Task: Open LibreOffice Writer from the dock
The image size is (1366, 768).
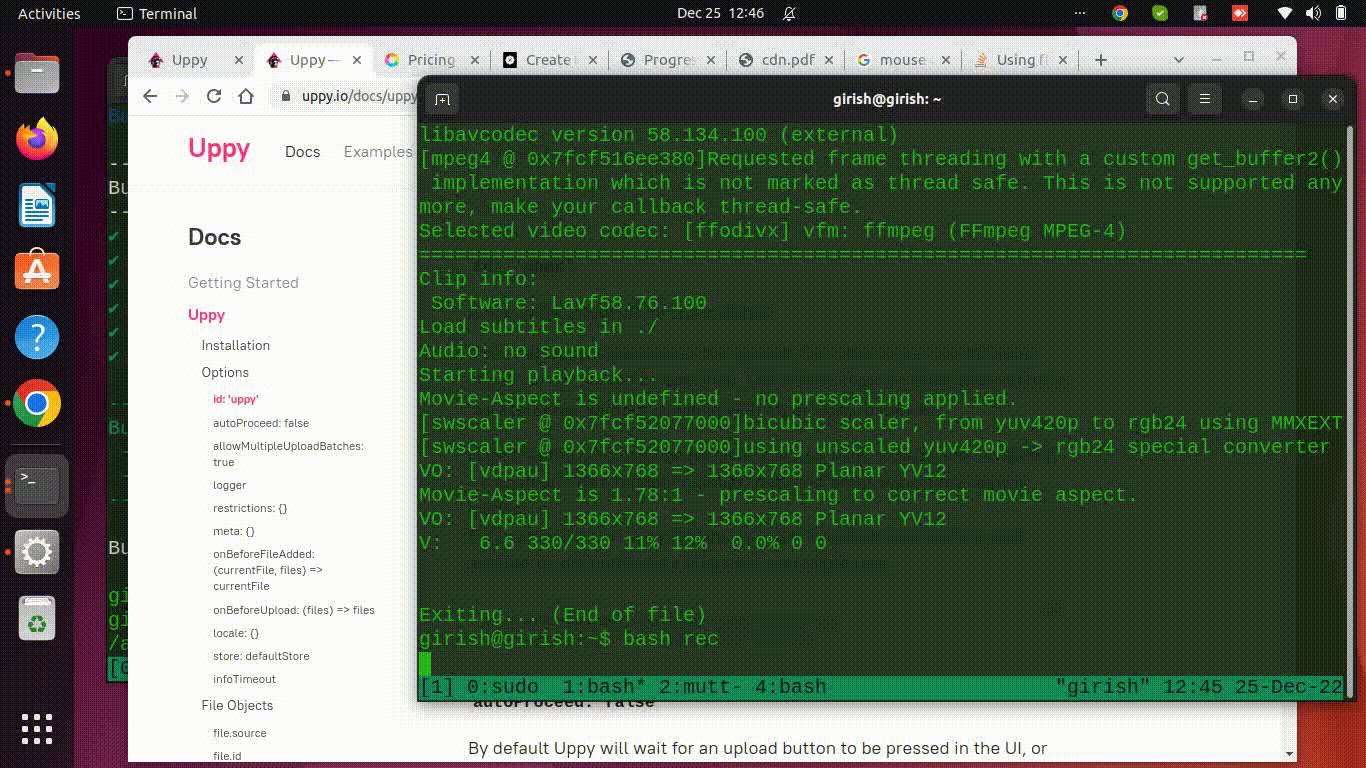Action: coord(37,206)
